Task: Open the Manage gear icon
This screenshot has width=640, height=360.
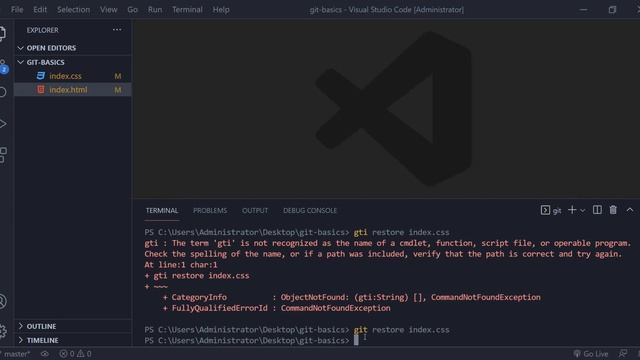Action: 3,331
